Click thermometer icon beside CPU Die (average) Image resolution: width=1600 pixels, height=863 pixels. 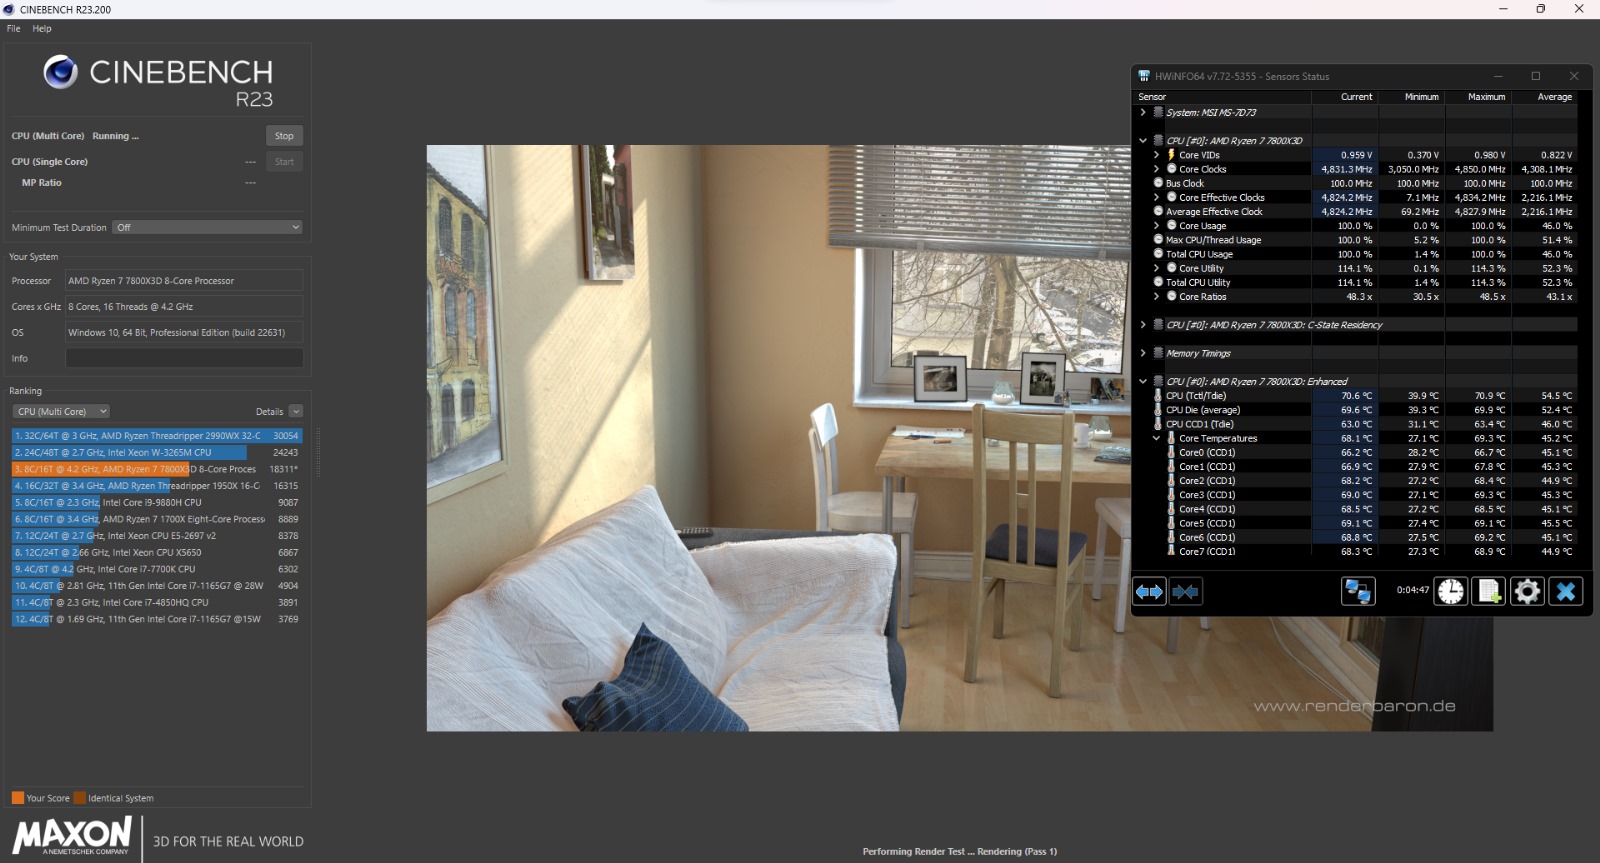tap(1158, 410)
